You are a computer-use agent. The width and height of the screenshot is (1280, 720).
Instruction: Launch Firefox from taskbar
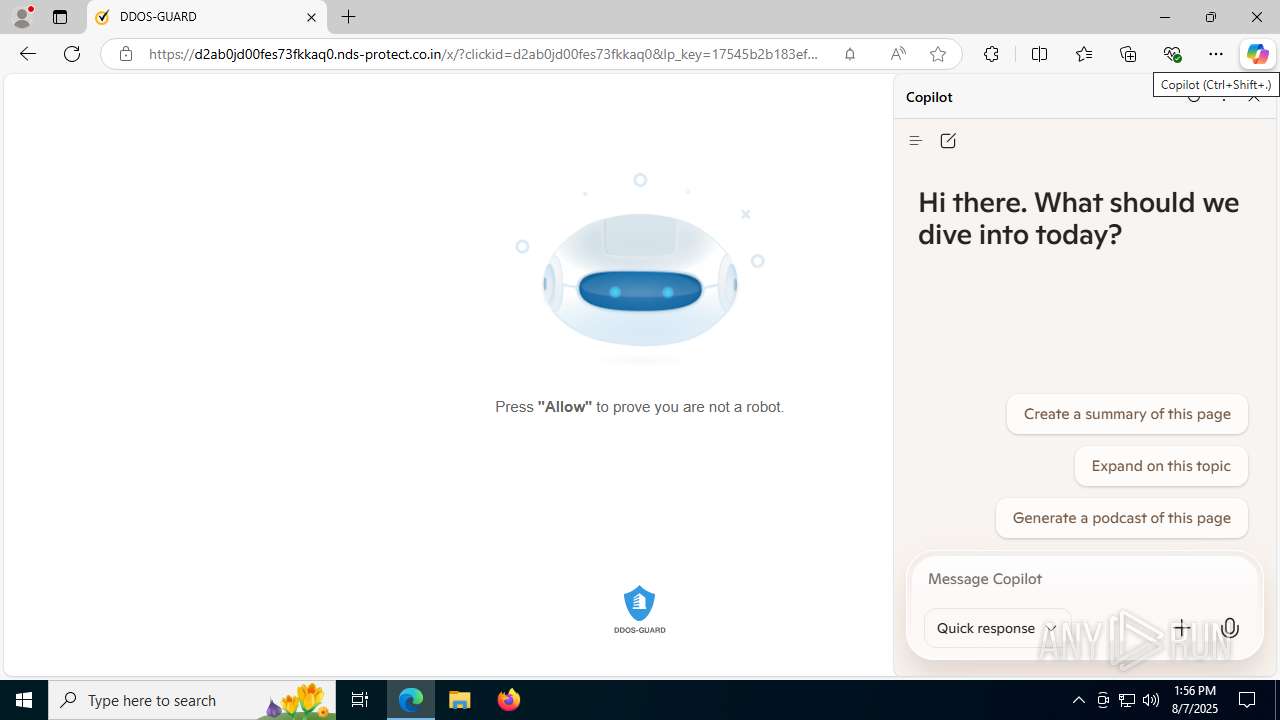[509, 700]
